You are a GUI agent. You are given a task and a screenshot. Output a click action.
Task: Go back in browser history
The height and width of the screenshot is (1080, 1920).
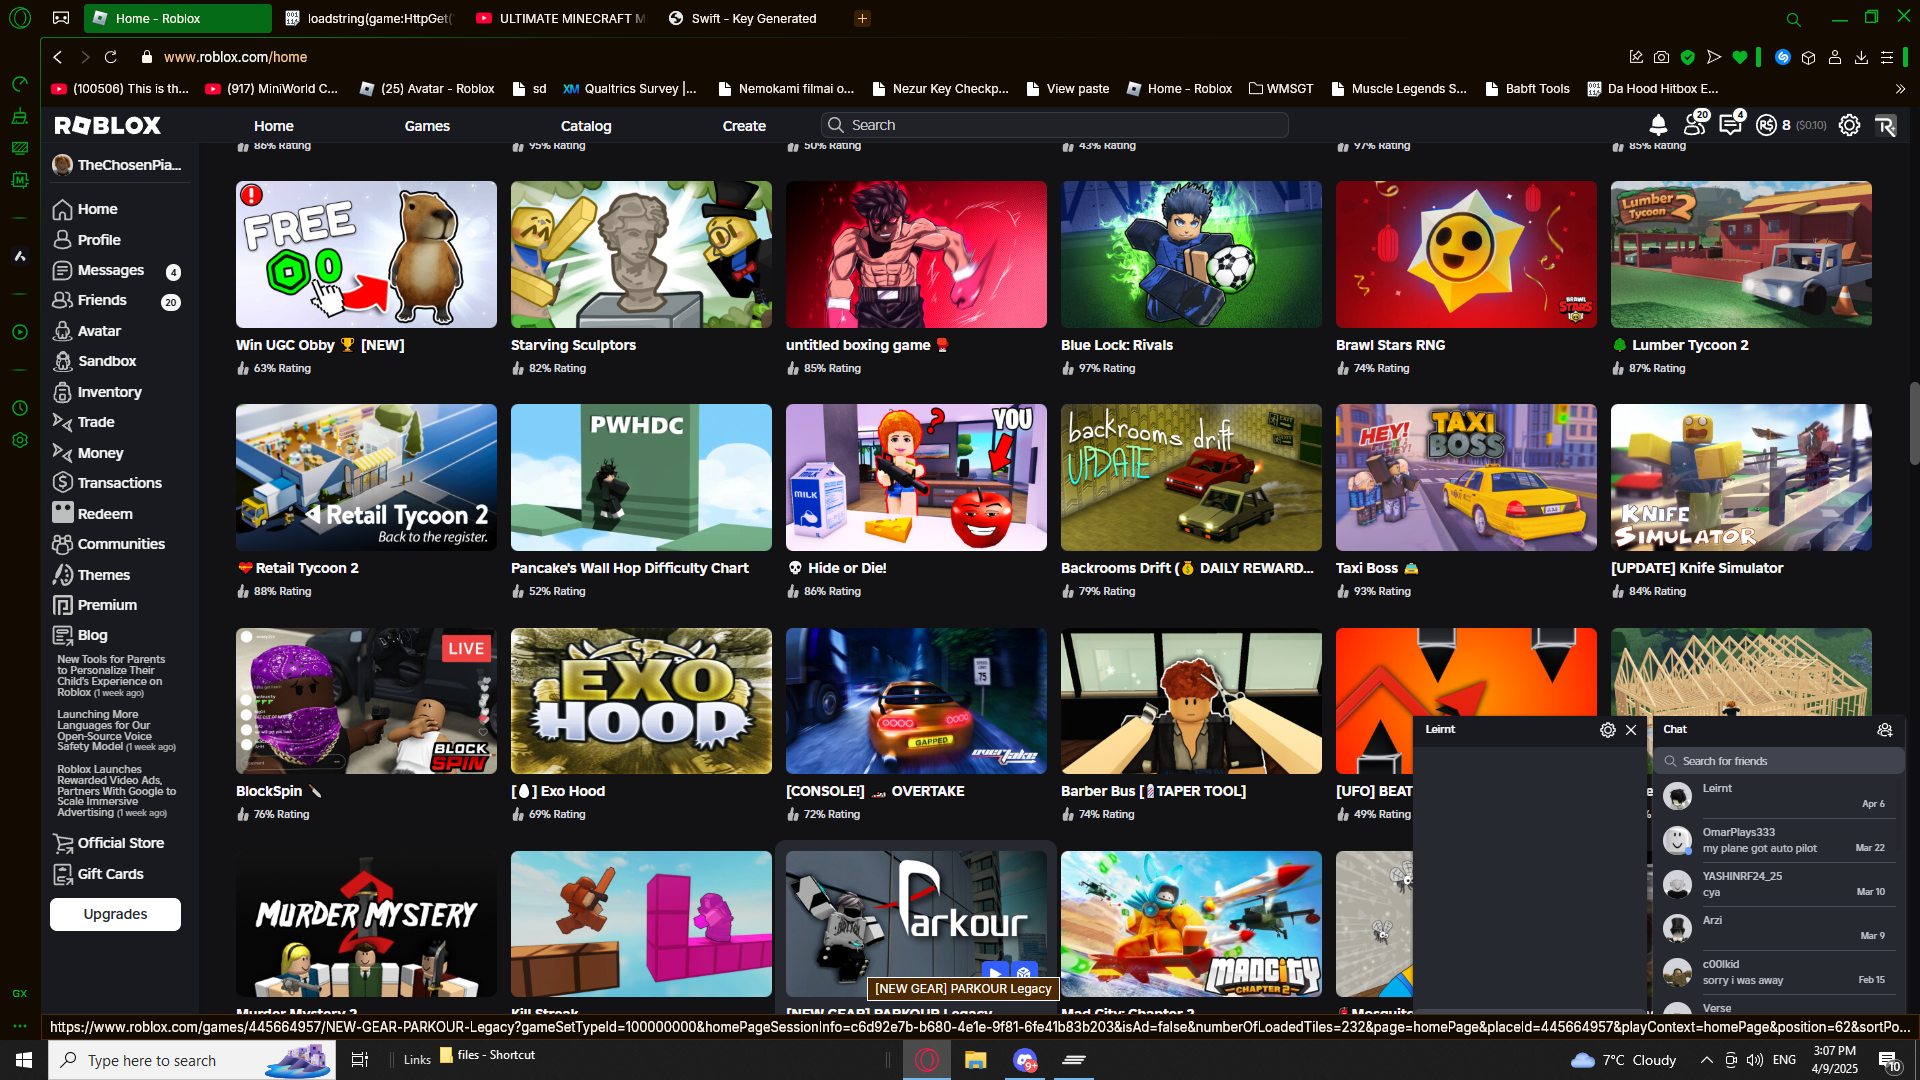58,57
